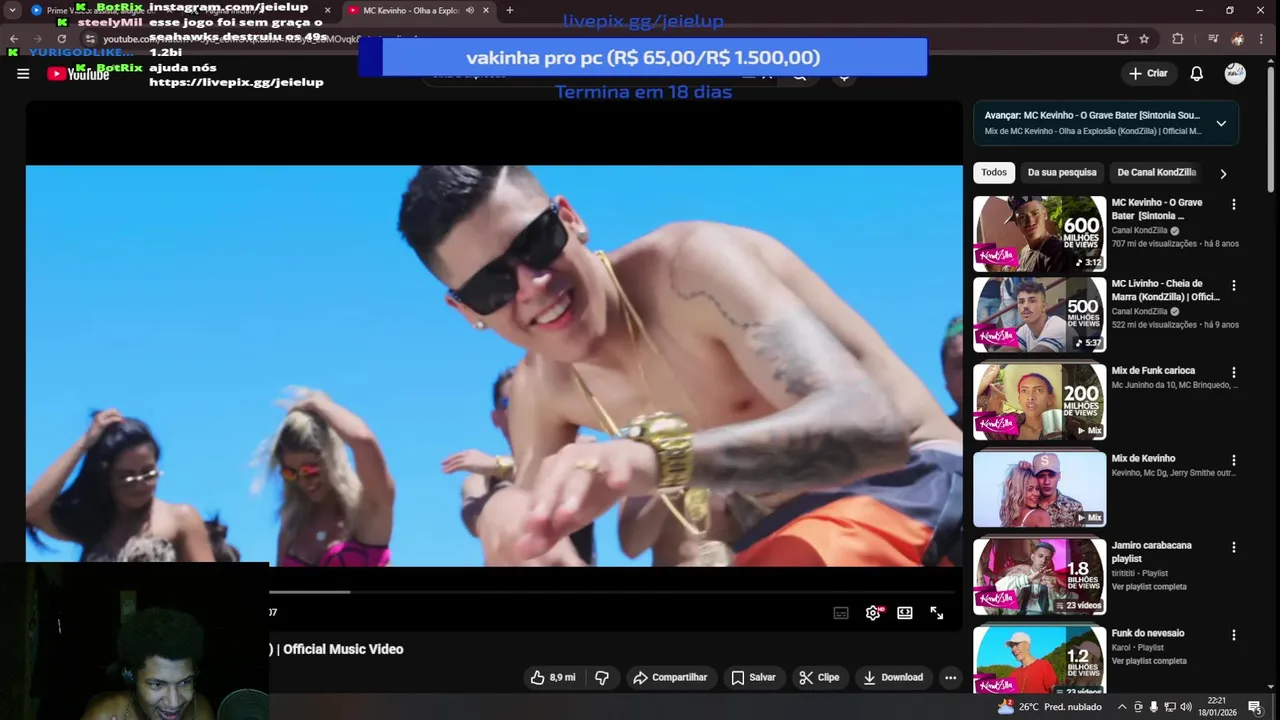Image resolution: width=1280 pixels, height=720 pixels.
Task: Seek along the video progress bar
Action: [612, 591]
